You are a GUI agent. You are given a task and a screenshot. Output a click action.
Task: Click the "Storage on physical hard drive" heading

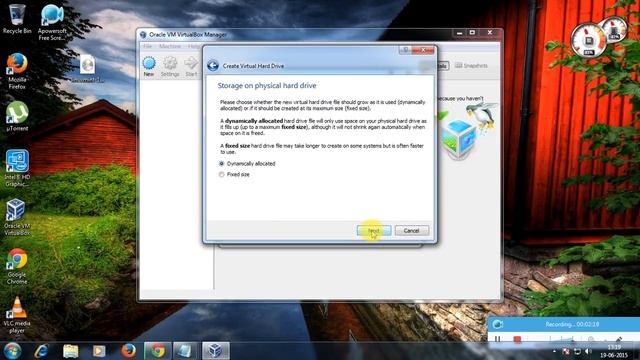click(267, 86)
